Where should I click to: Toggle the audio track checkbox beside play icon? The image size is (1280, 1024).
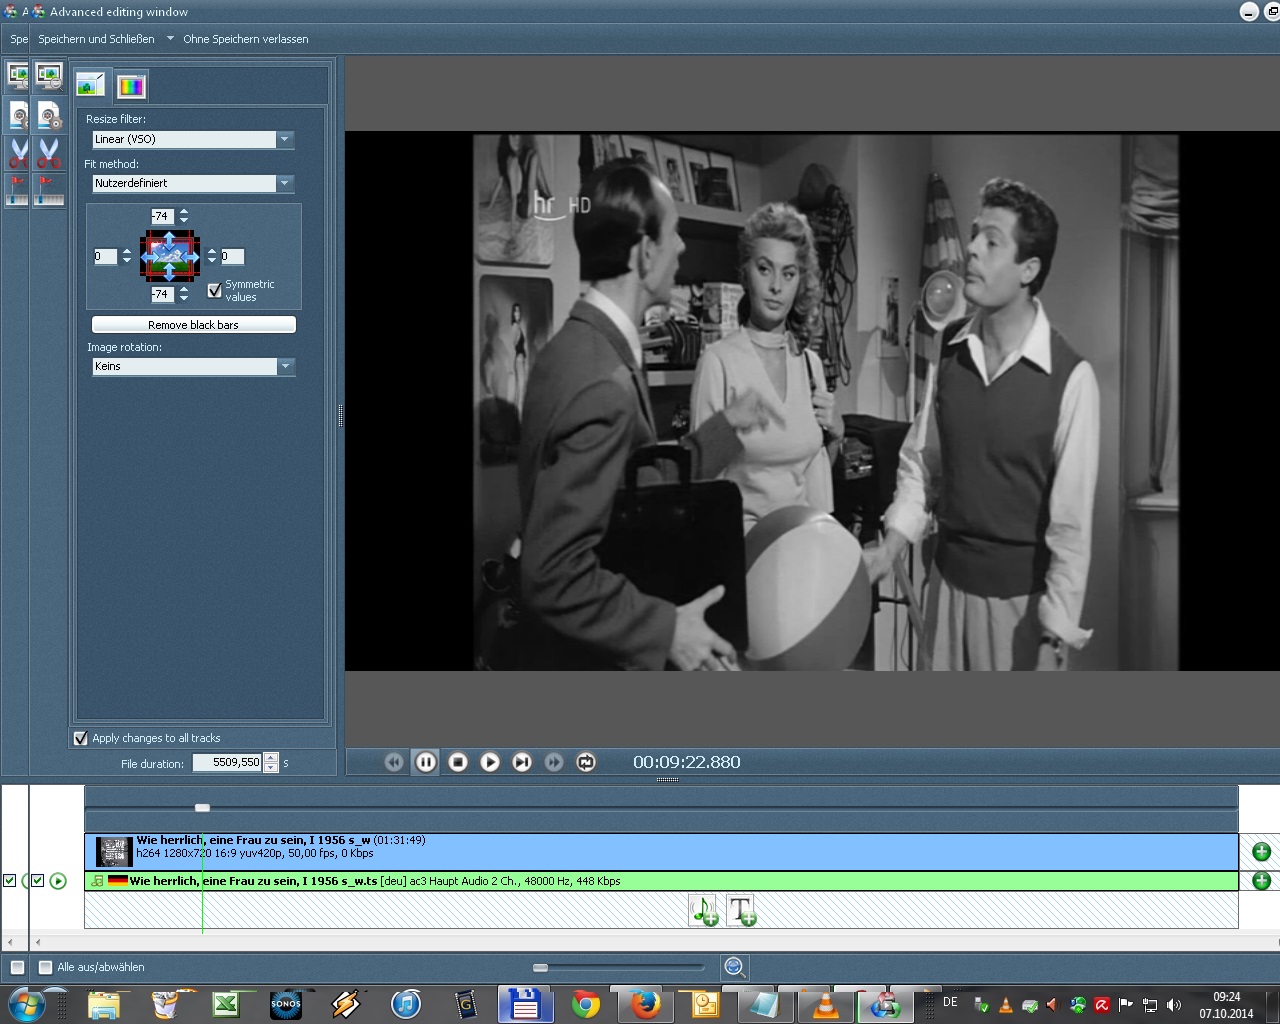pos(38,881)
